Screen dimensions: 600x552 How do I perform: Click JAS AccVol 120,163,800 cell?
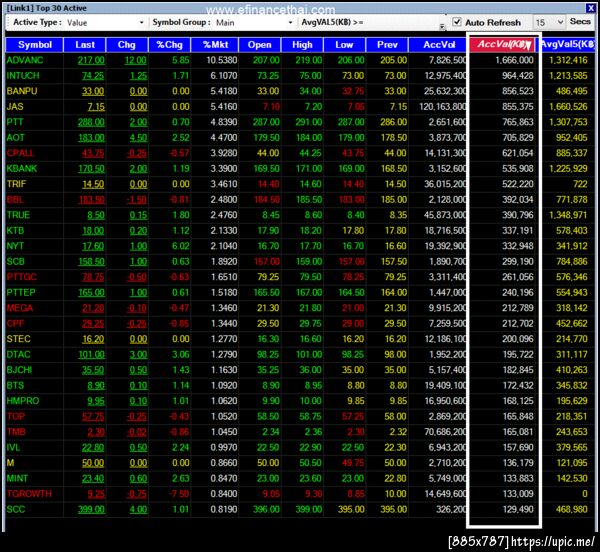point(443,106)
